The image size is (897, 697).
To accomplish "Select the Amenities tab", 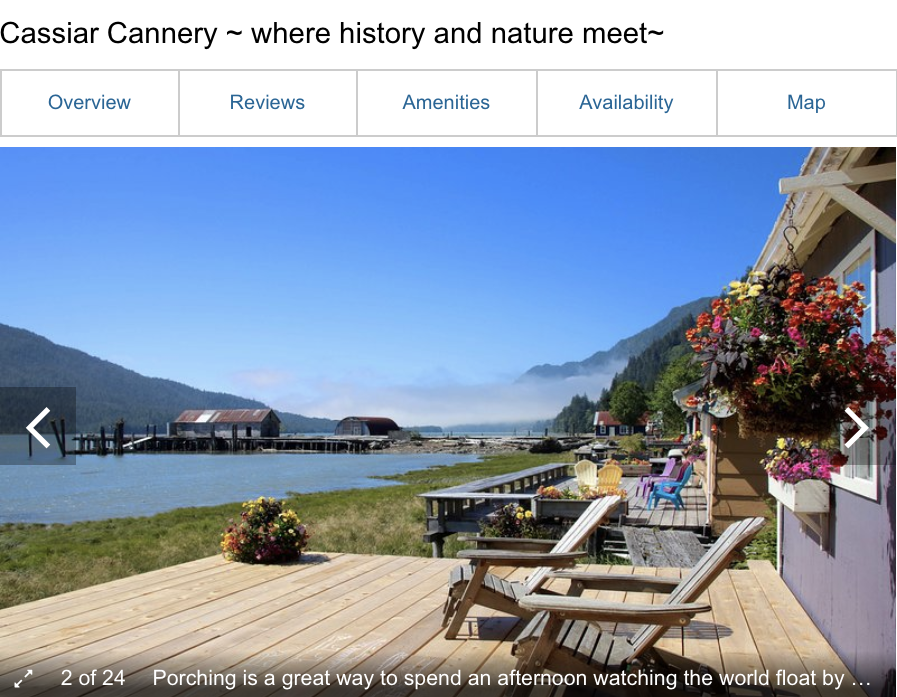I will pyautogui.click(x=446, y=103).
